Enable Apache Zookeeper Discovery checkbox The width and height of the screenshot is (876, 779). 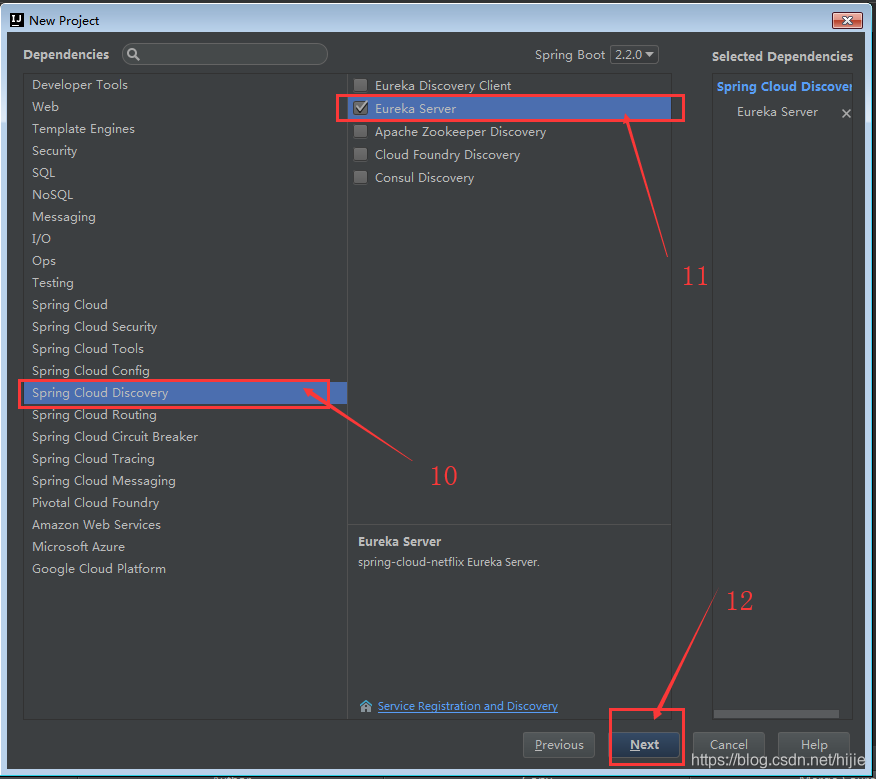click(361, 131)
